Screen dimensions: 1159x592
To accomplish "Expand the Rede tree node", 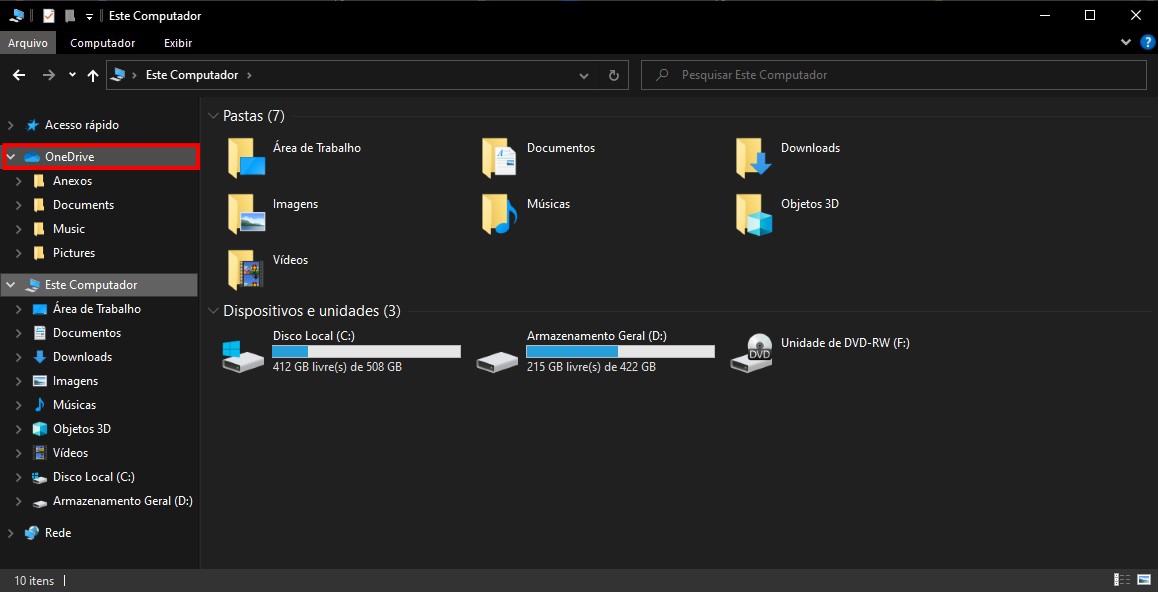I will [10, 532].
